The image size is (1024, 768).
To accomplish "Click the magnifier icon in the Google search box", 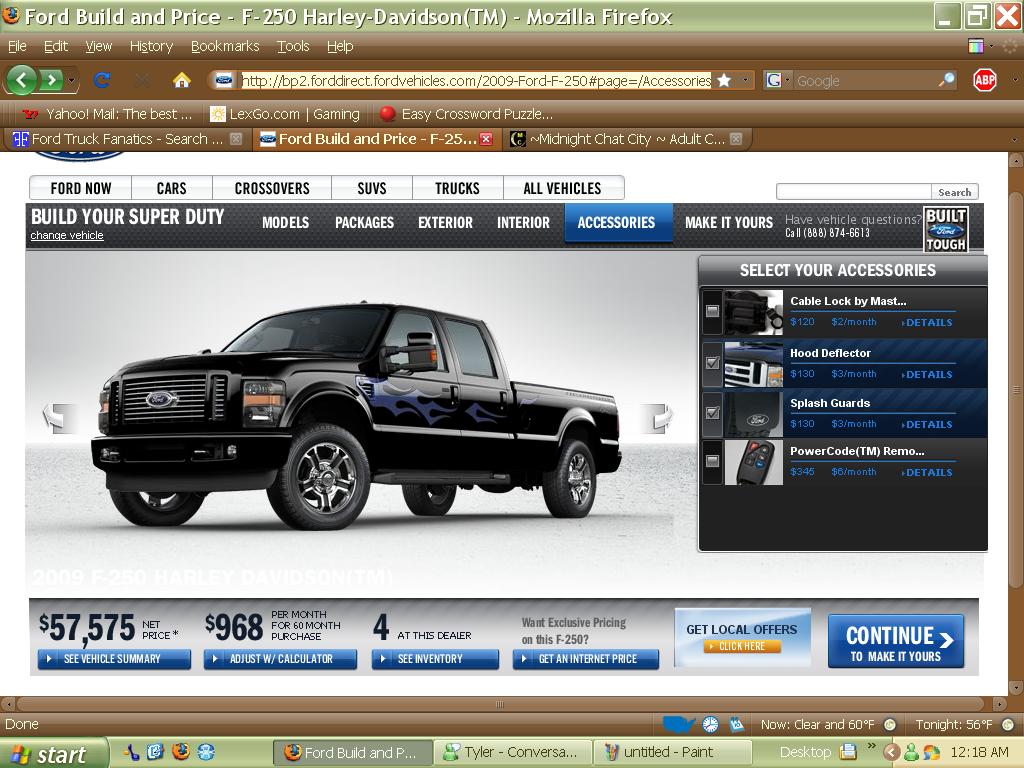I will point(946,80).
